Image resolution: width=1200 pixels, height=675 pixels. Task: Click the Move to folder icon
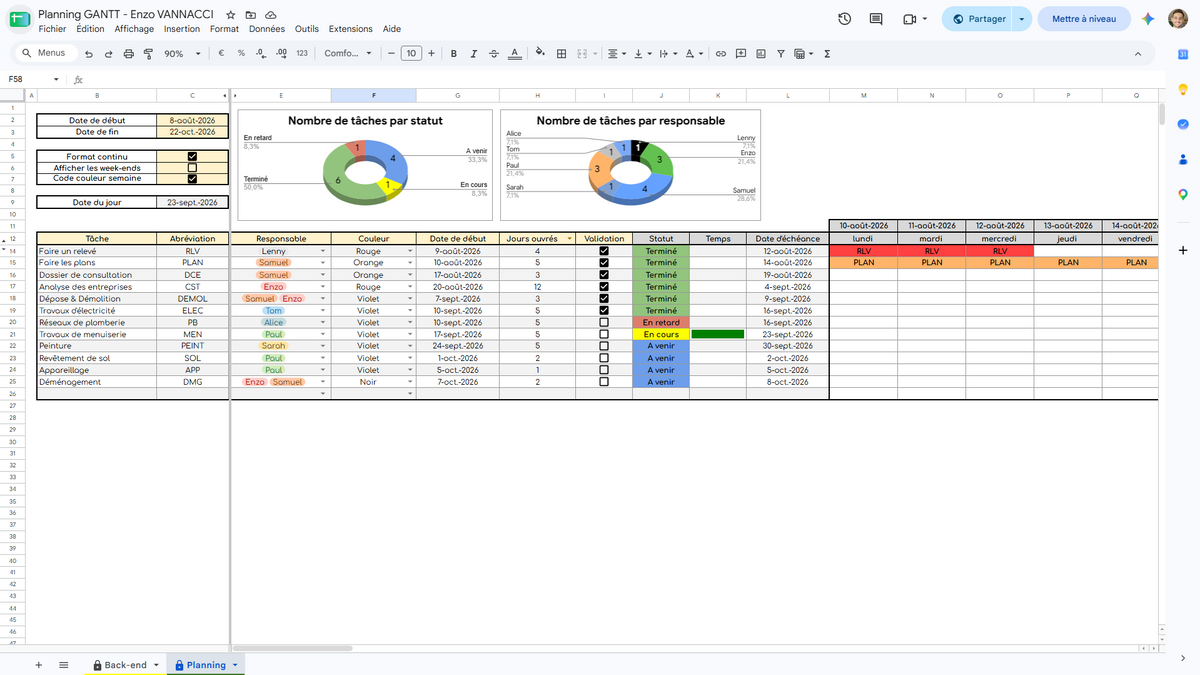pos(251,16)
